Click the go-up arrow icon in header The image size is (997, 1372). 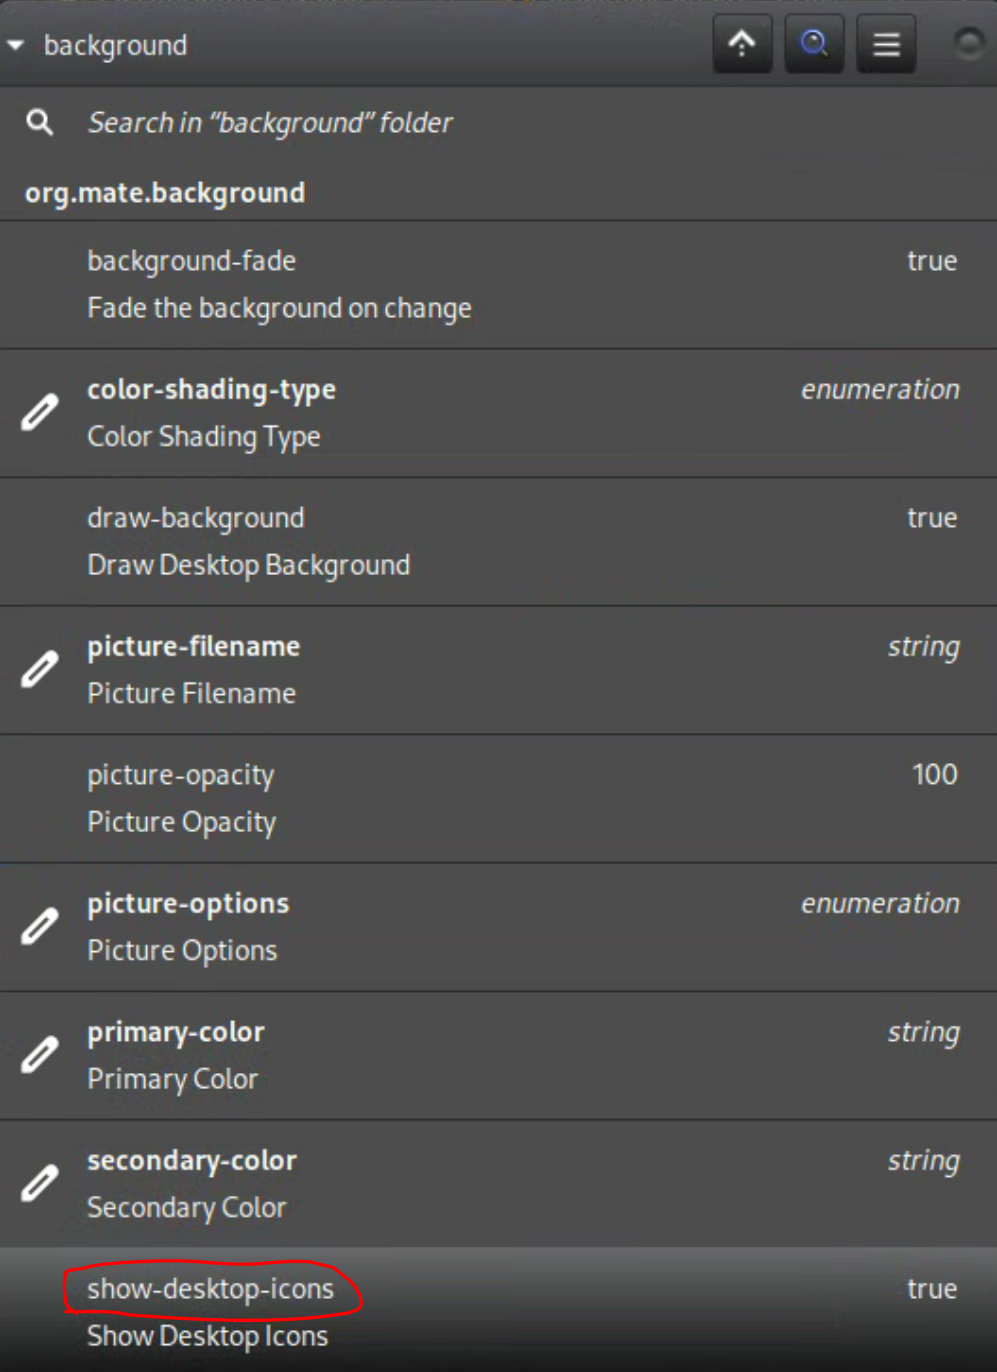742,44
